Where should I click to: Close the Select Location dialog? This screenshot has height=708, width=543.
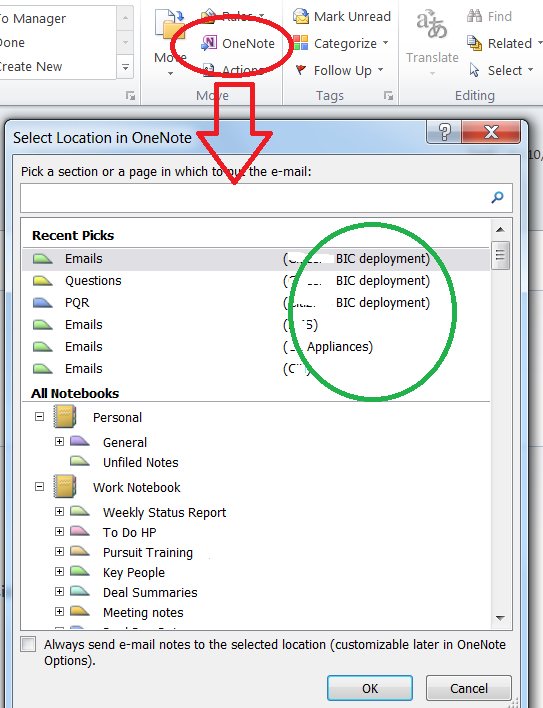tap(491, 132)
